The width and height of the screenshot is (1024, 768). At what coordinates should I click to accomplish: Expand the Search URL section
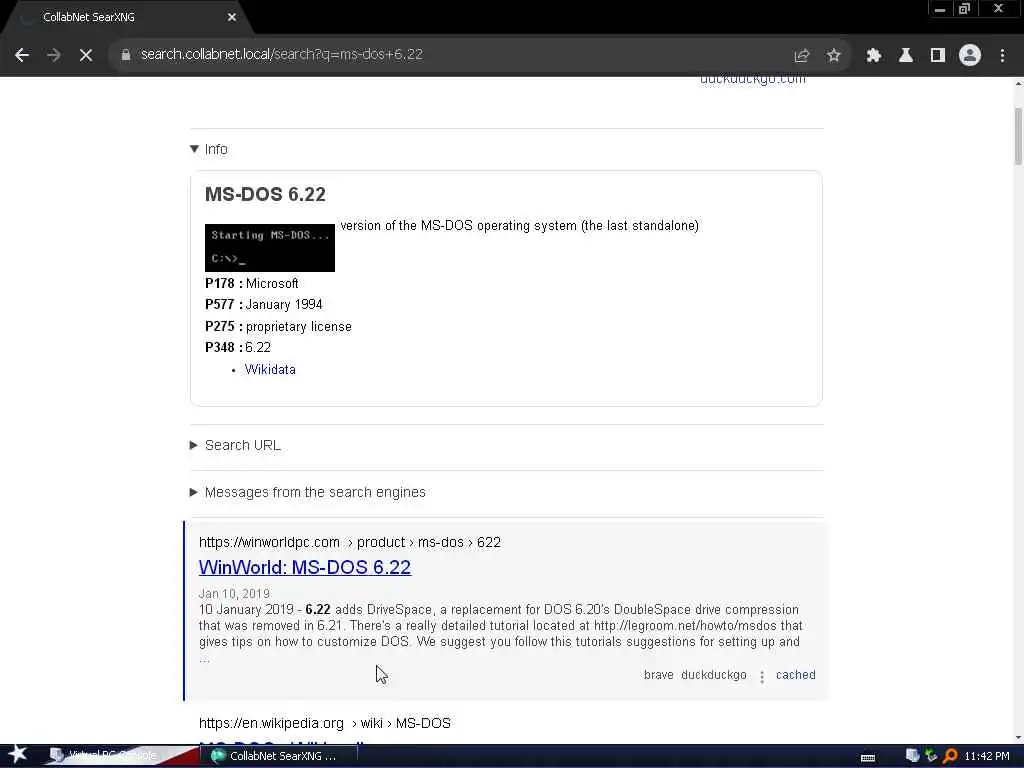(x=235, y=445)
